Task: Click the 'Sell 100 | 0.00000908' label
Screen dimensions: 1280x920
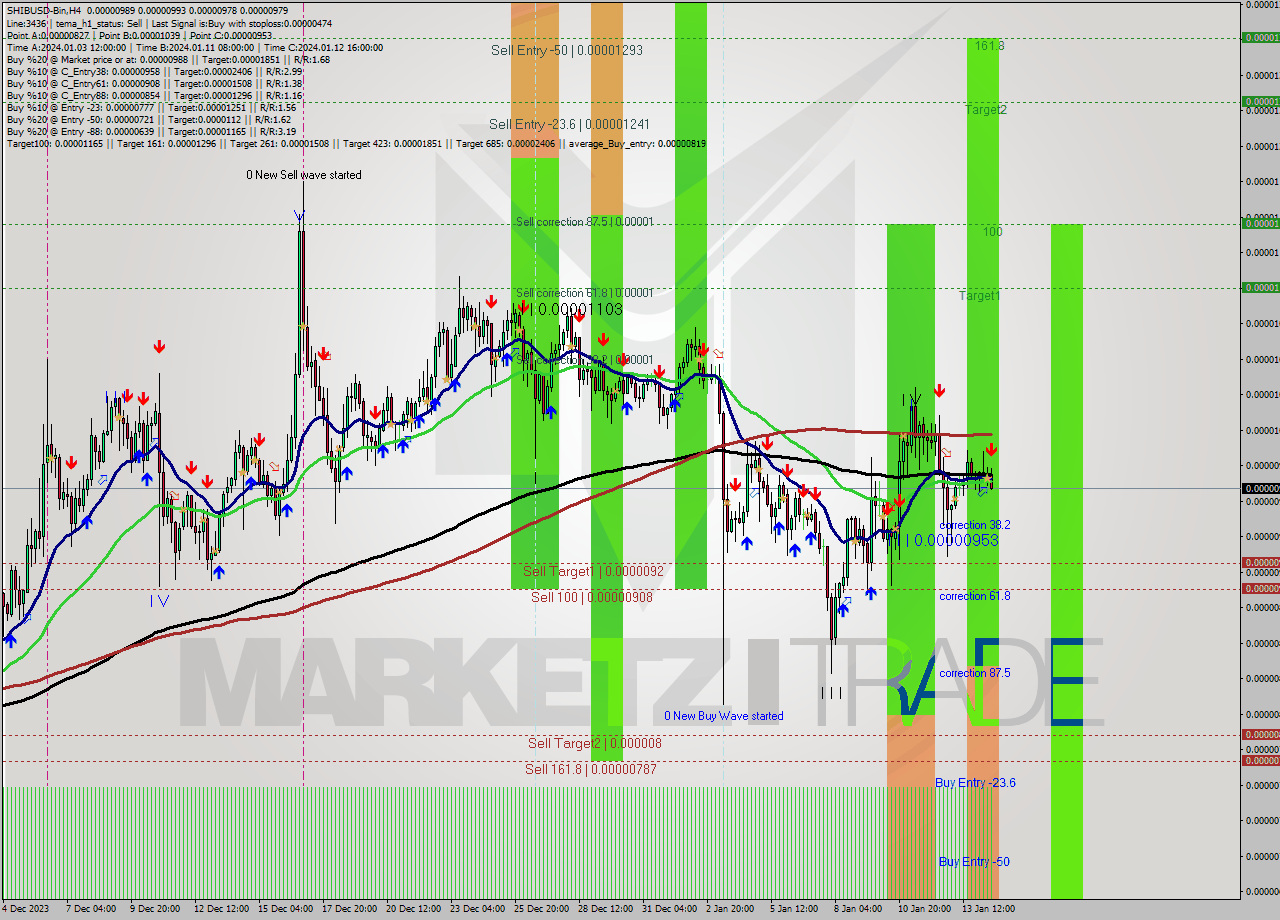Action: [x=592, y=597]
